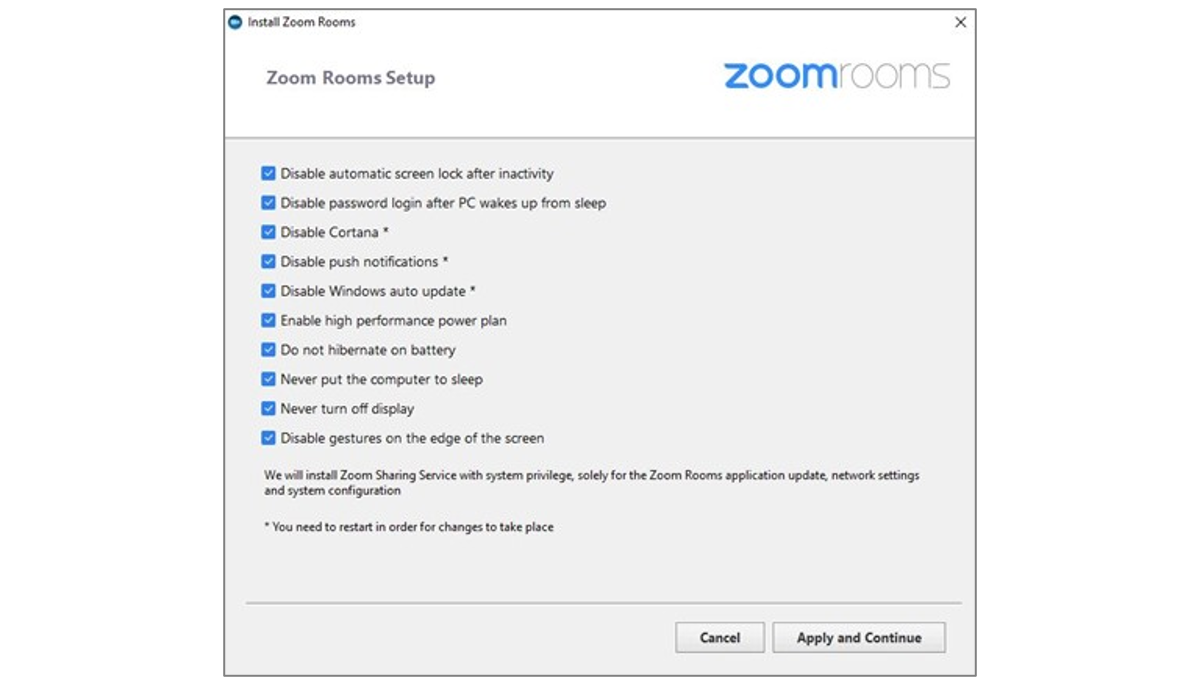Uncheck disable automatic screen lock after inactivity
This screenshot has height=694, width=1200.
click(x=268, y=173)
